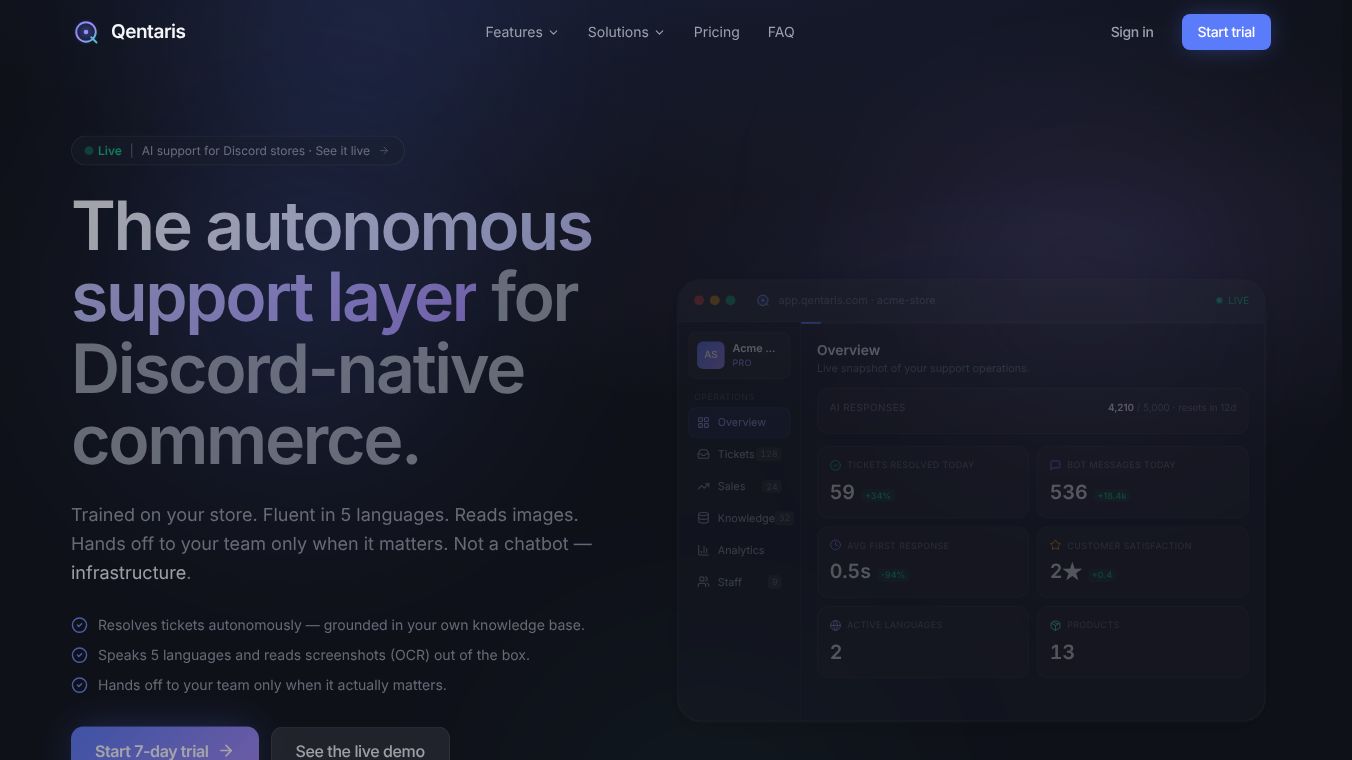Click the Start trial button
The width and height of the screenshot is (1352, 760).
click(x=1226, y=32)
